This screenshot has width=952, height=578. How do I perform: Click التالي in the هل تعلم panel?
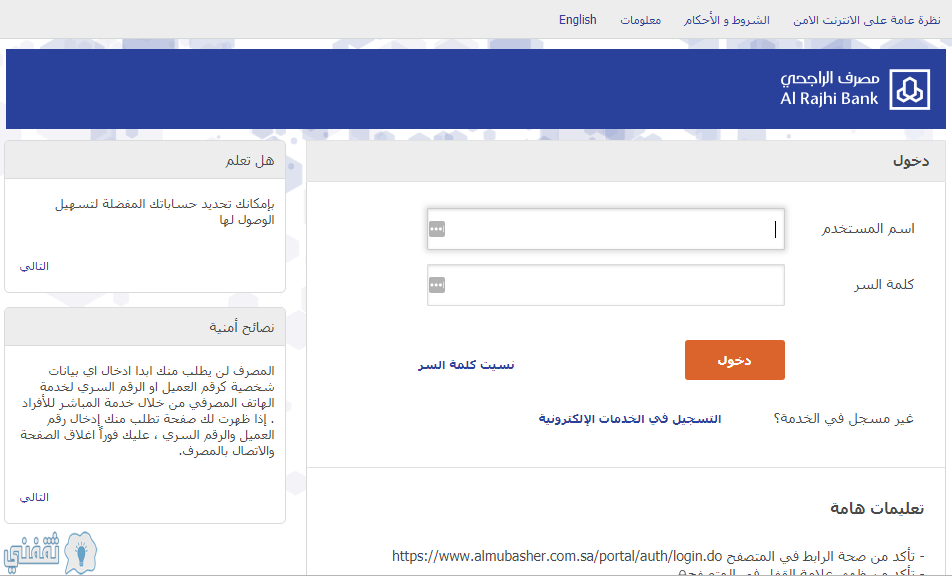pos(34,266)
